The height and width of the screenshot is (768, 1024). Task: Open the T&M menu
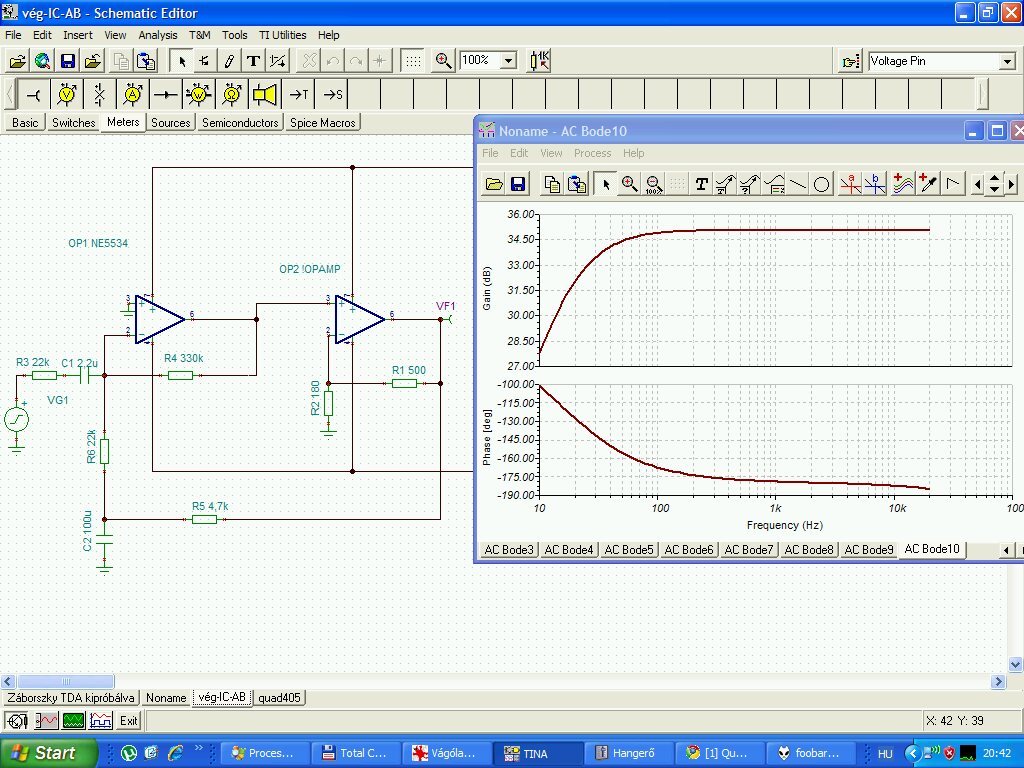199,35
